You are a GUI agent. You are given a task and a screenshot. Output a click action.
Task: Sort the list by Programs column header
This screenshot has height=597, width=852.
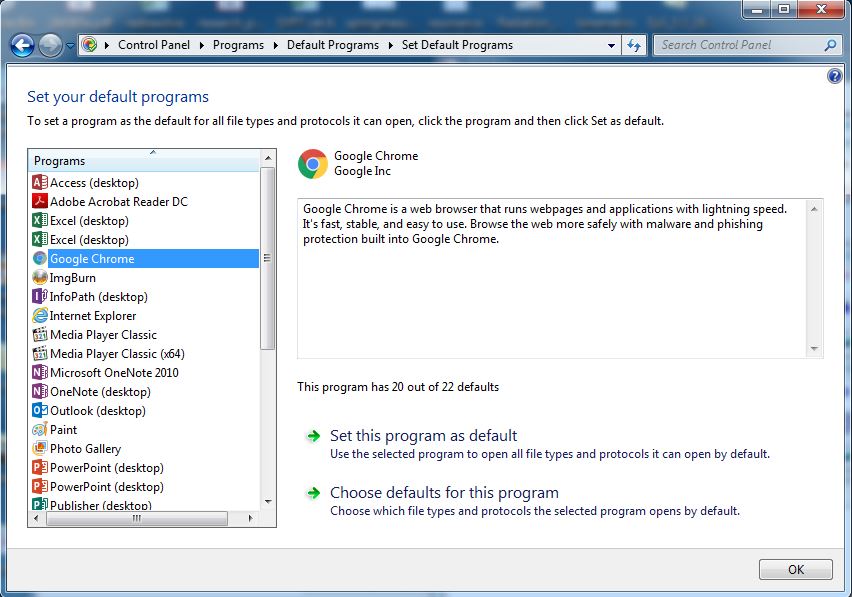pos(144,161)
